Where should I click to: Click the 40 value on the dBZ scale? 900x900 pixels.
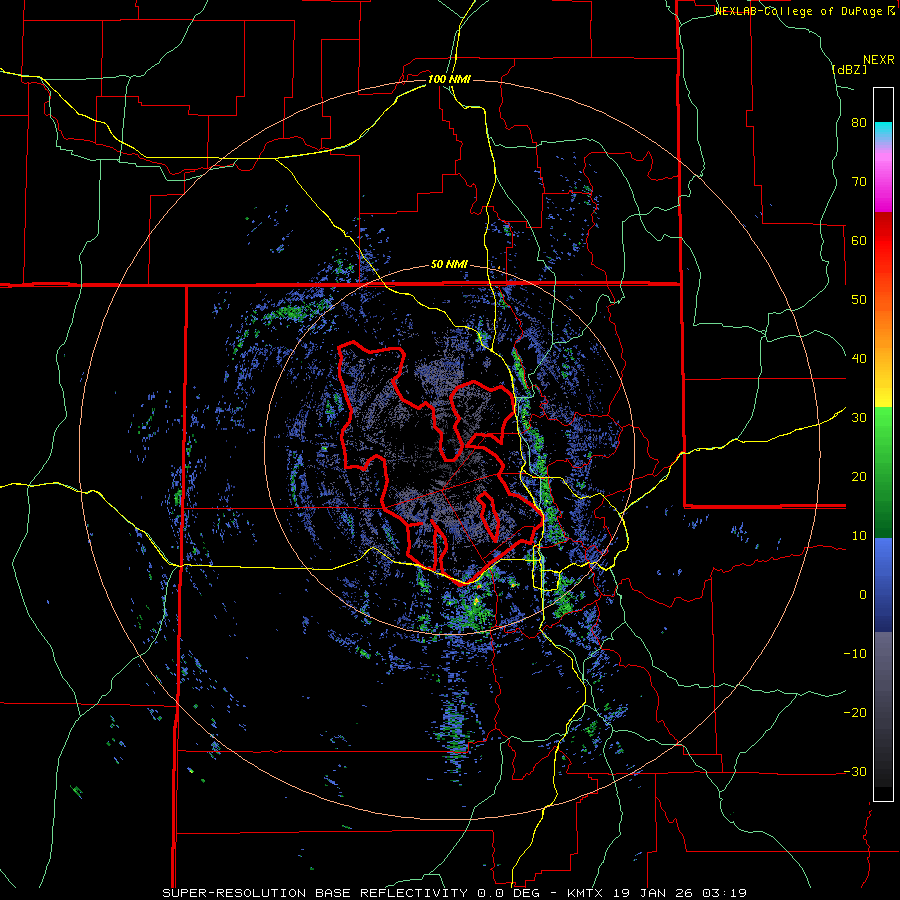[859, 359]
